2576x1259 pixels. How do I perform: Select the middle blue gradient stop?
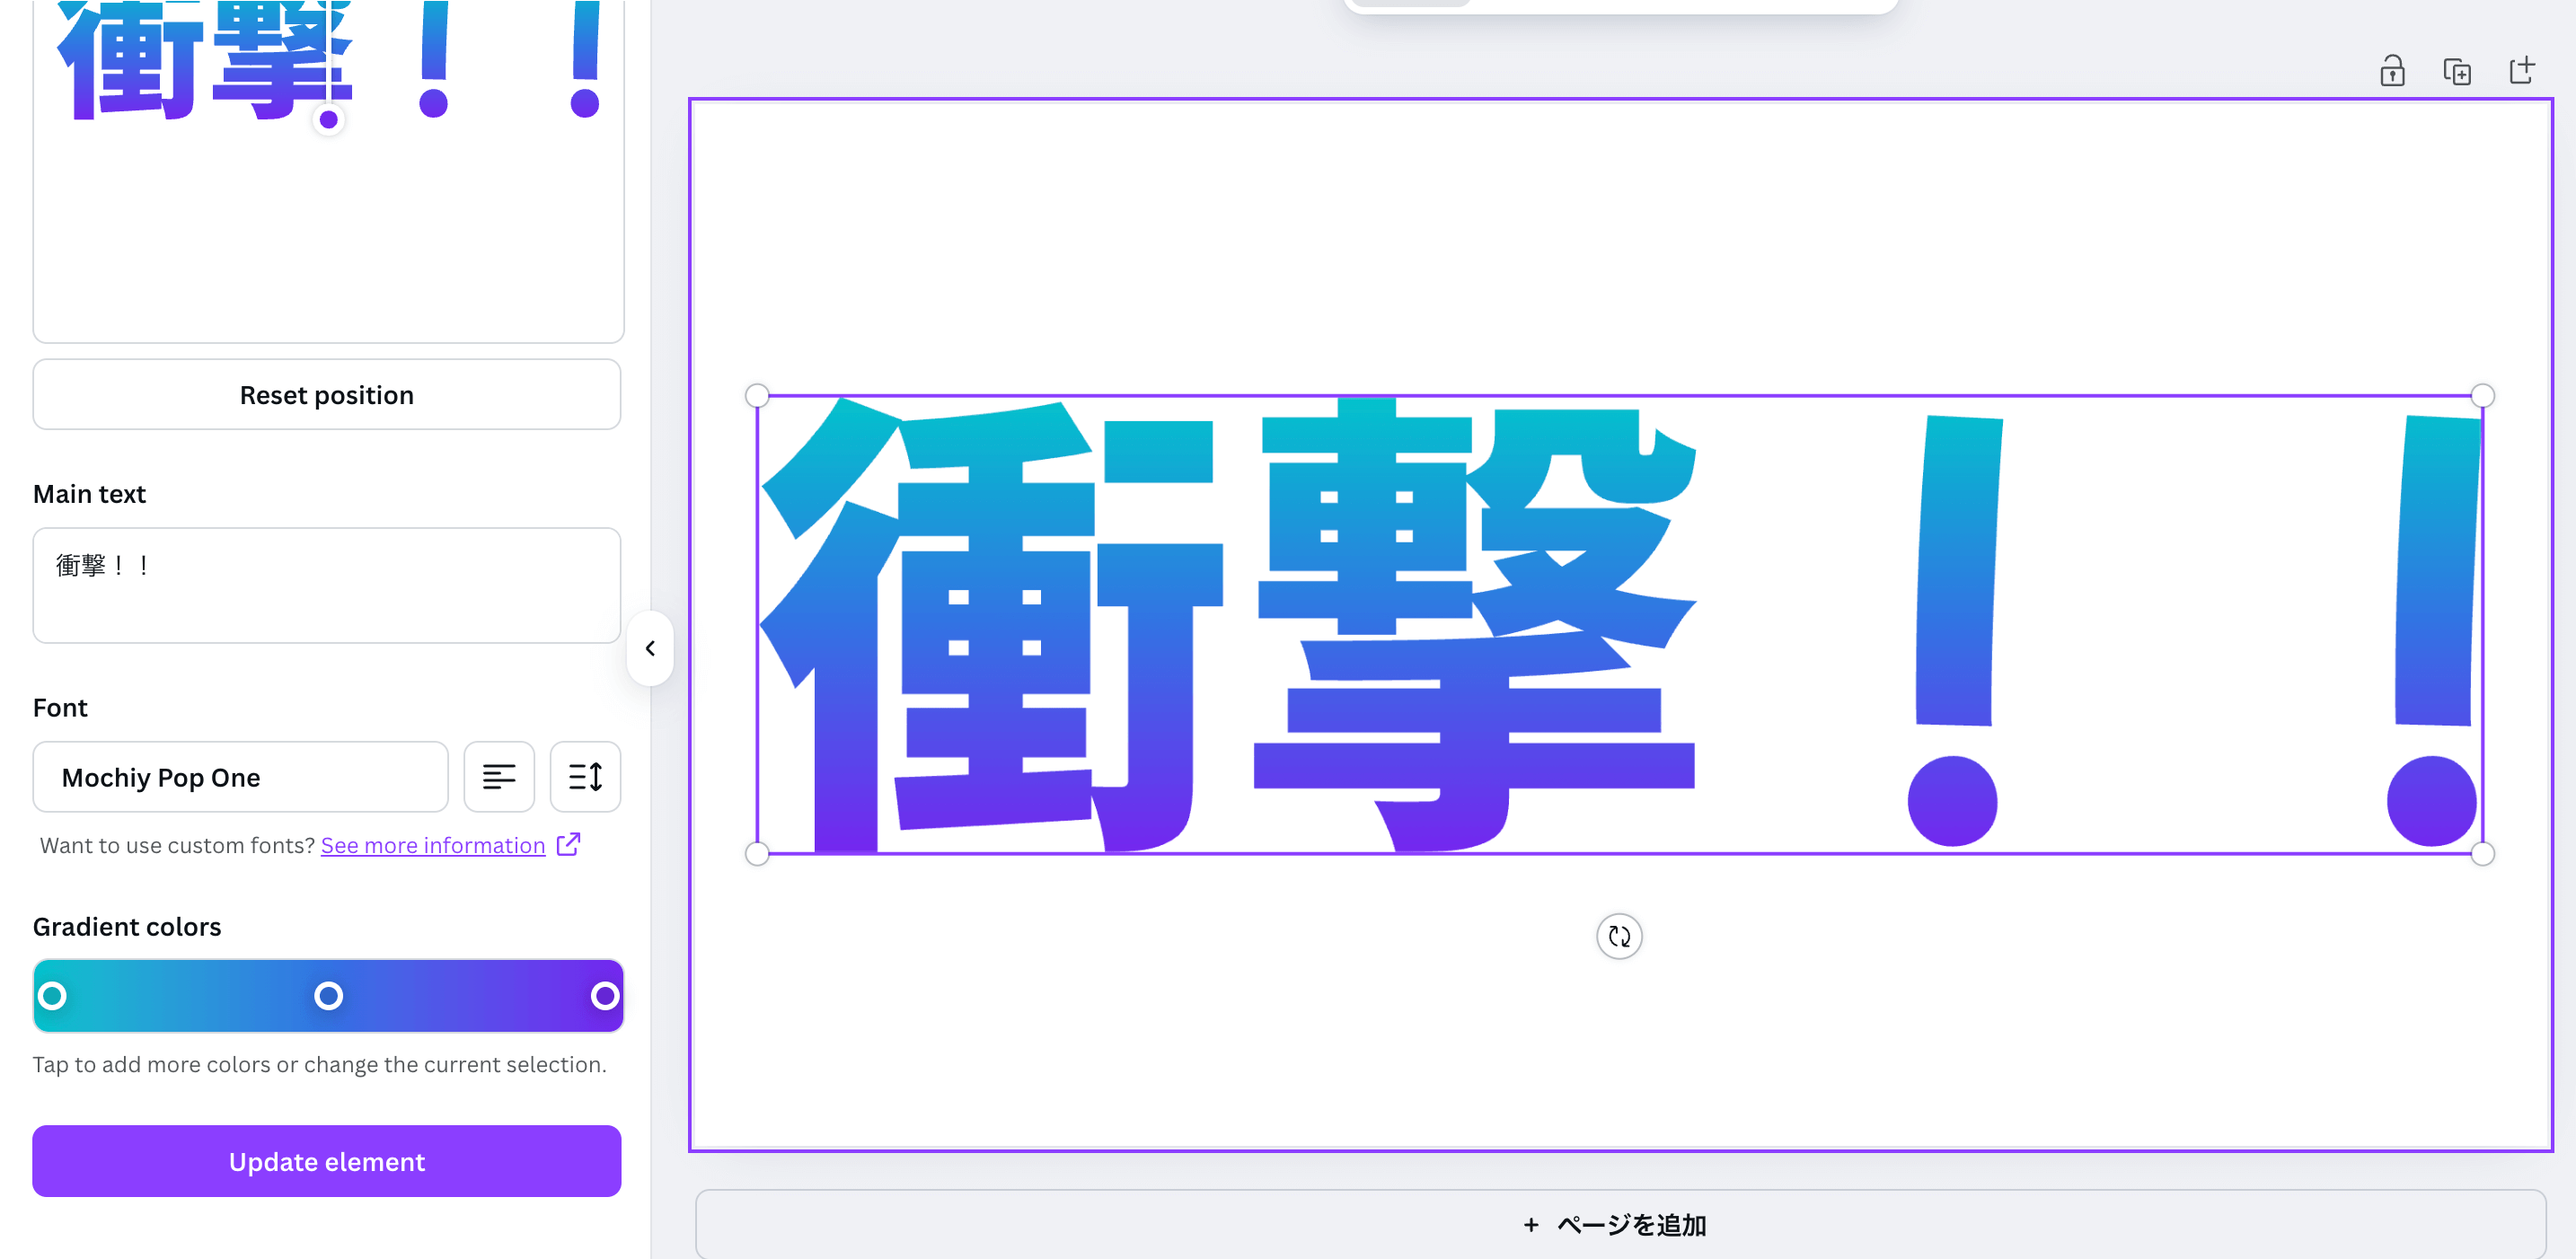click(x=328, y=995)
